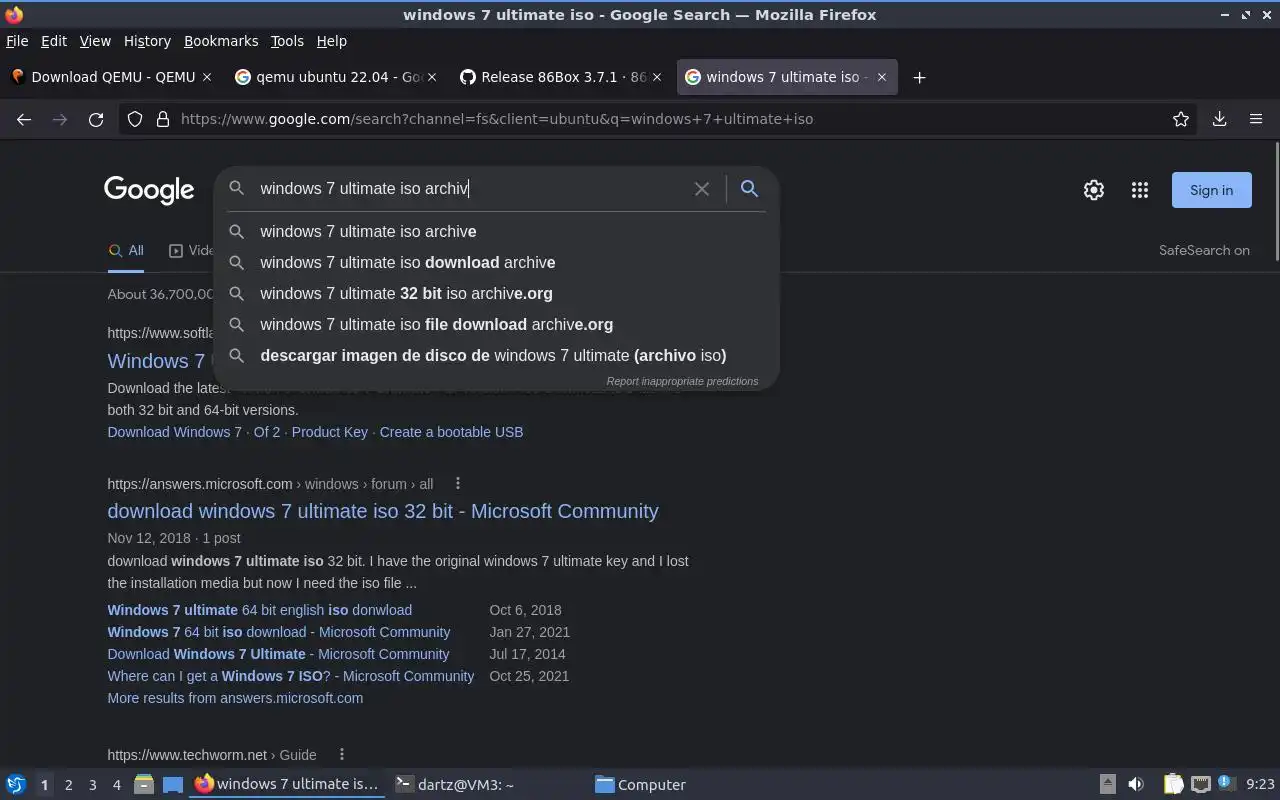Open the update notification tray icon

(1226, 785)
